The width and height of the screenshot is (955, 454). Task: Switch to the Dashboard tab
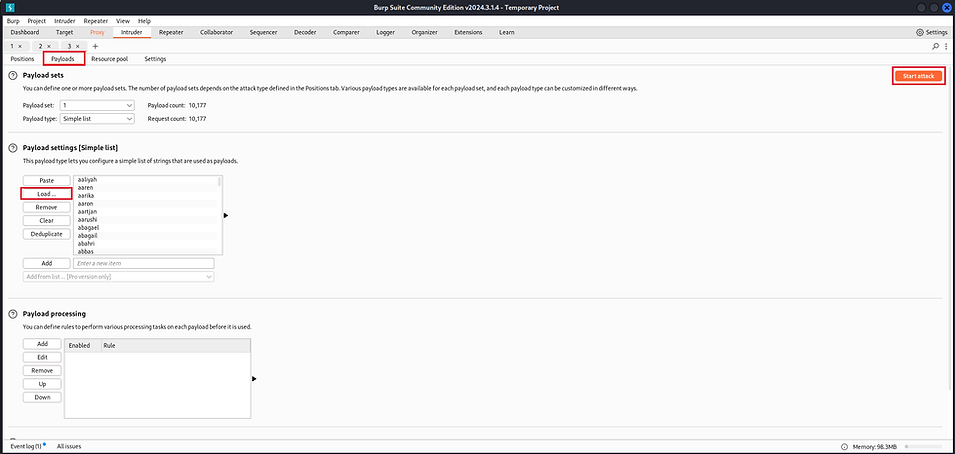point(25,32)
